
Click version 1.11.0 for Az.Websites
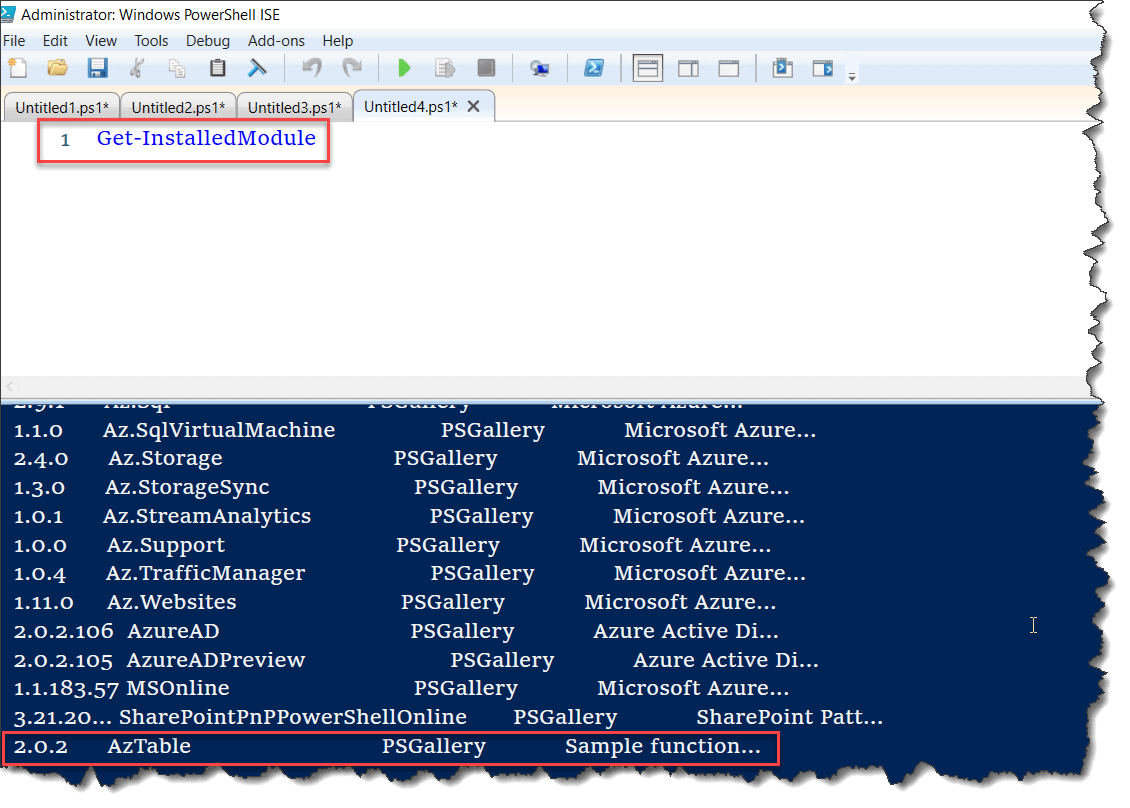click(x=43, y=602)
